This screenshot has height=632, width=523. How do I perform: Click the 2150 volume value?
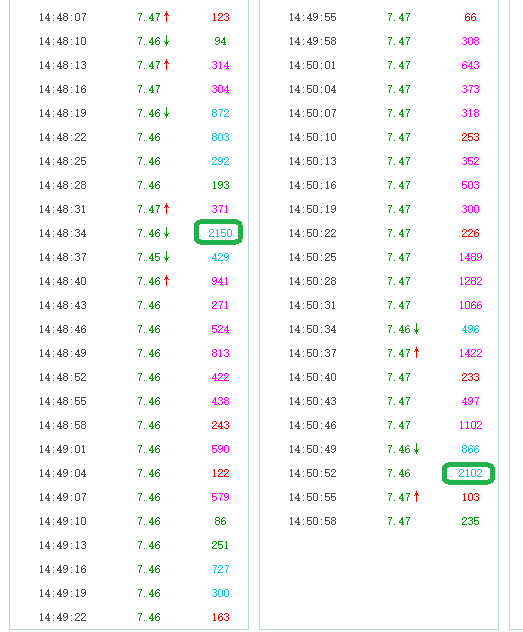[x=220, y=233]
